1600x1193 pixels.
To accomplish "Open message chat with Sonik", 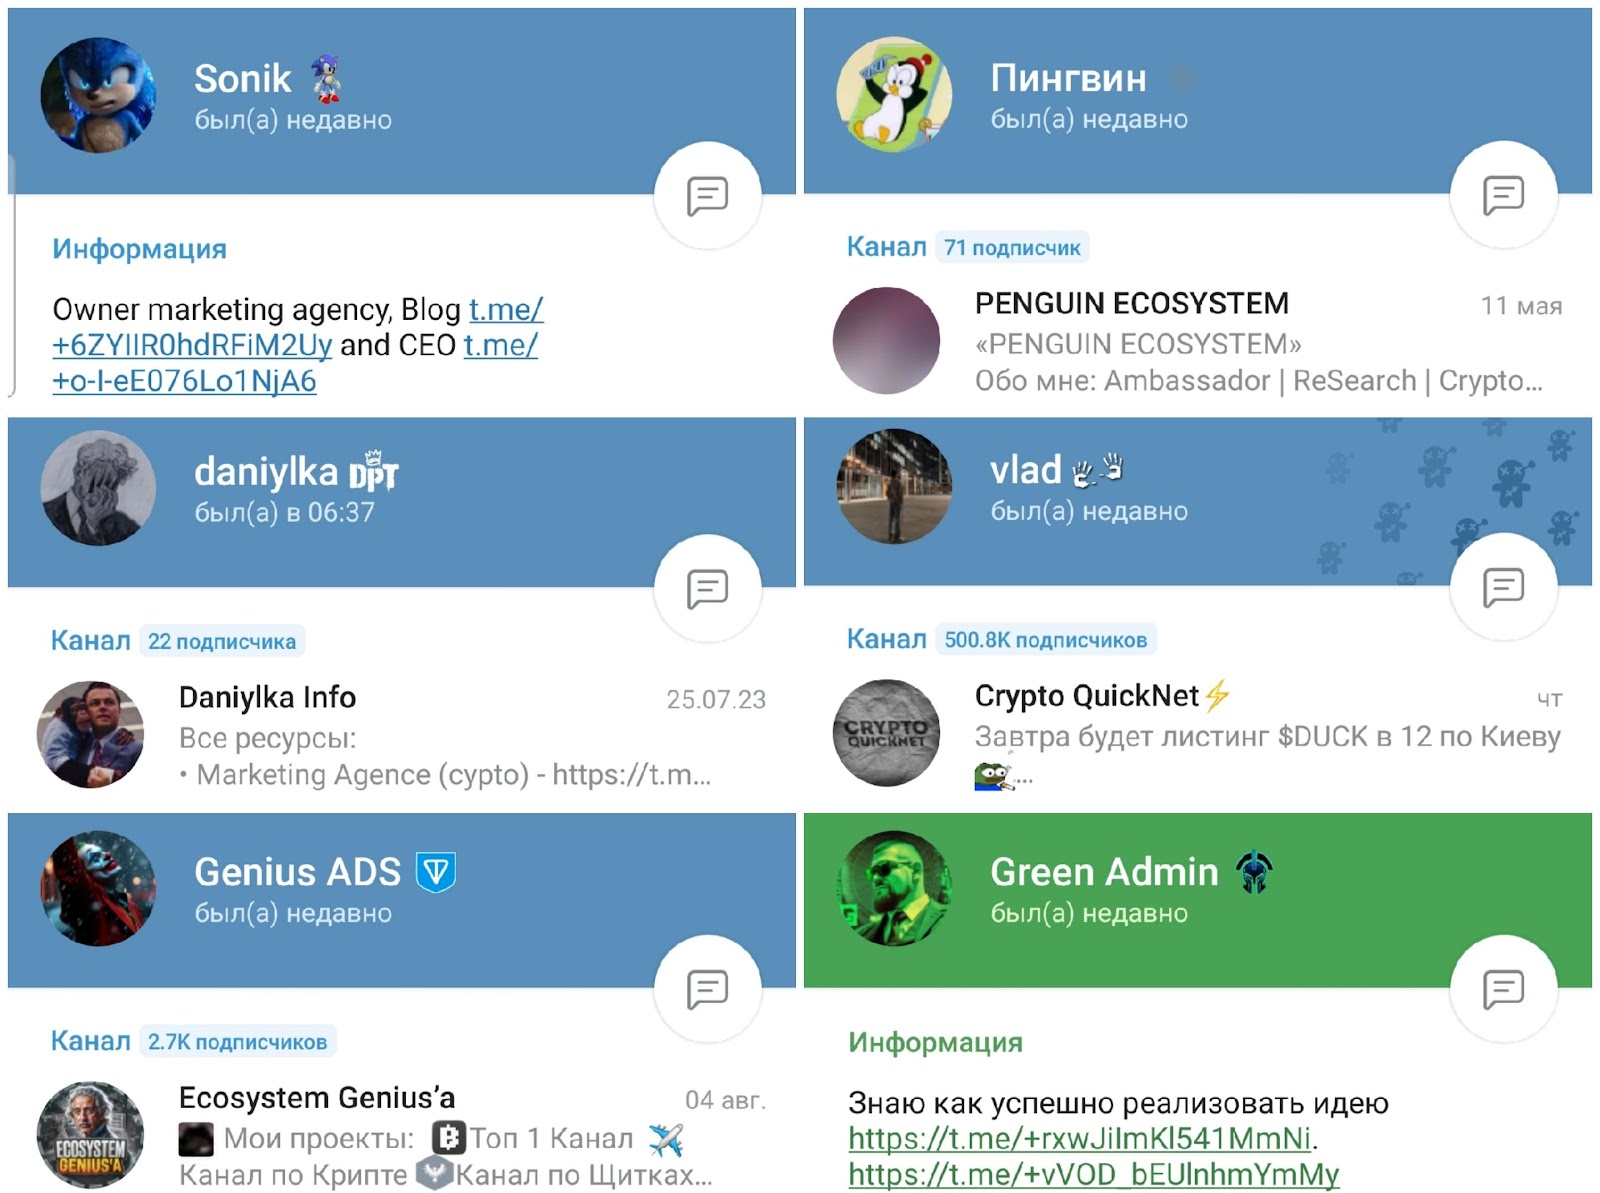I will pyautogui.click(x=707, y=196).
